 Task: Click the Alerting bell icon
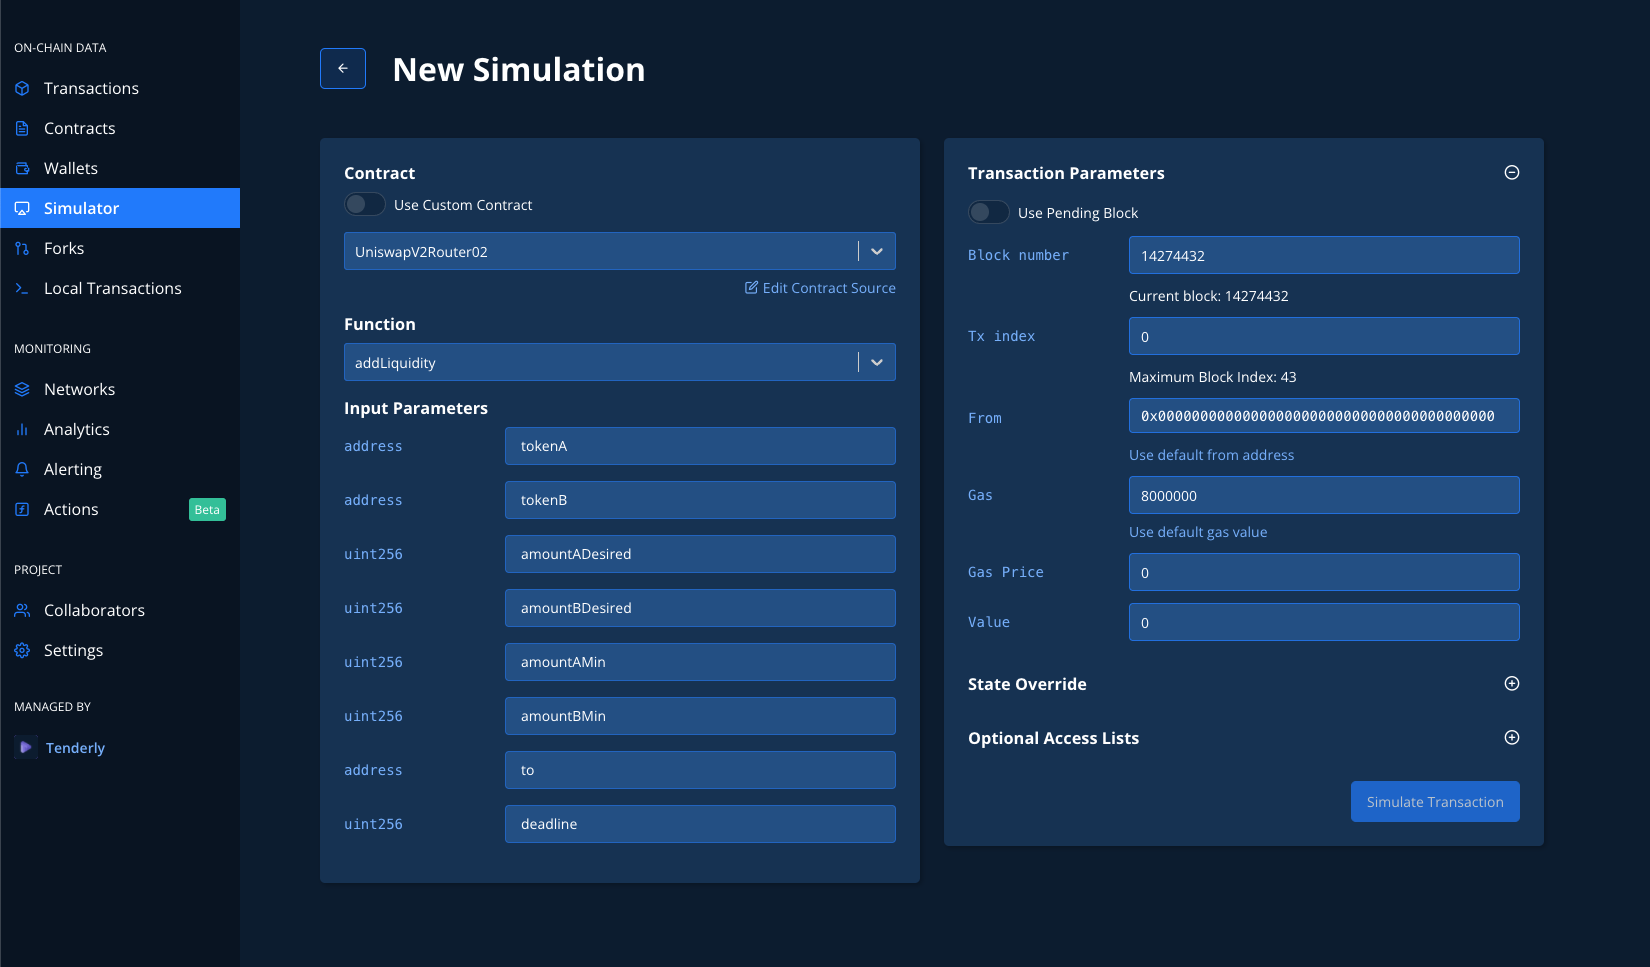click(22, 469)
